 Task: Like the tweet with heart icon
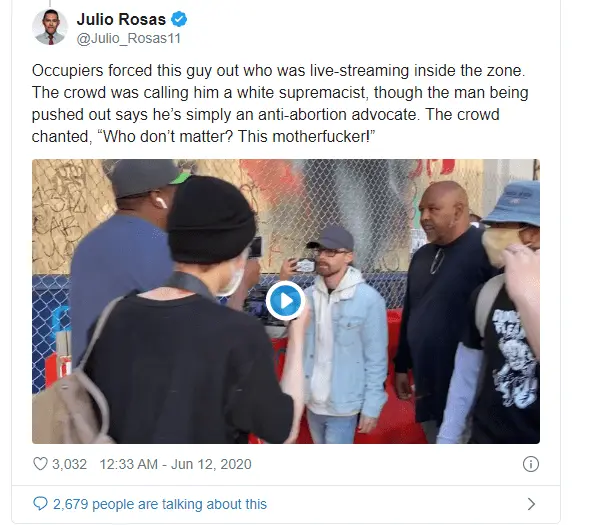coord(40,464)
